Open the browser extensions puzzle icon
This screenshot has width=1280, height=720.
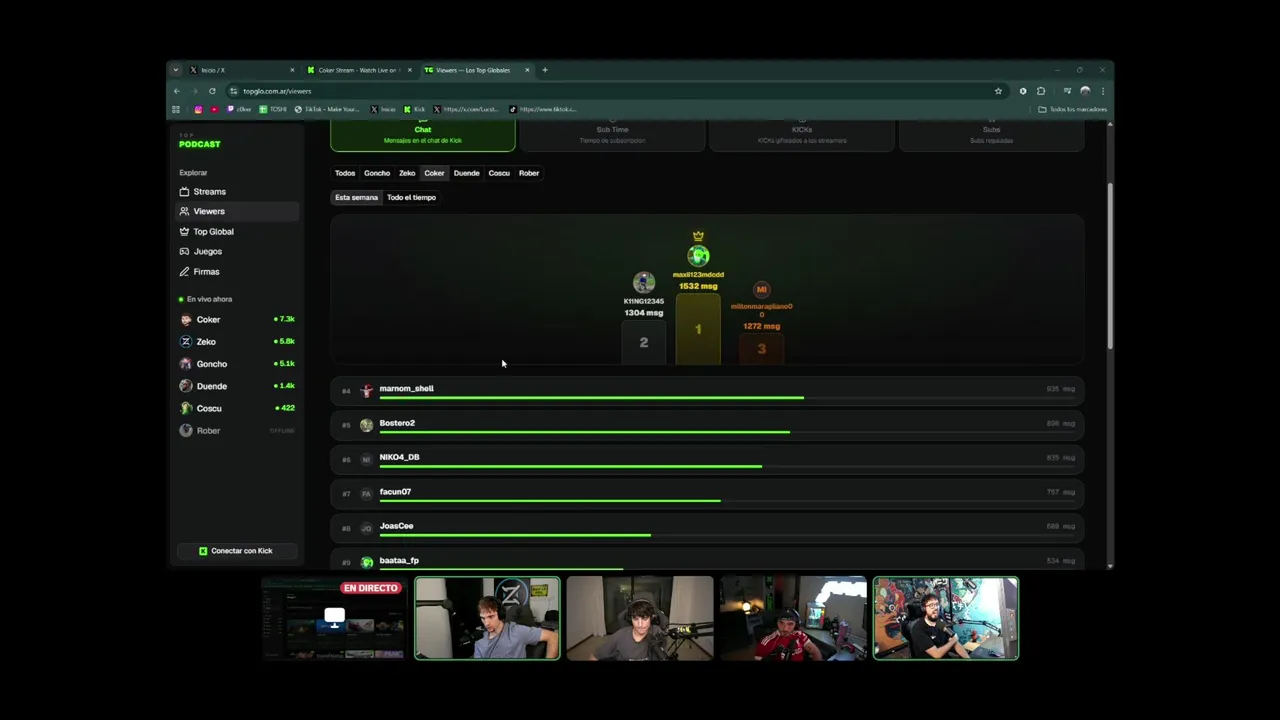(1041, 91)
